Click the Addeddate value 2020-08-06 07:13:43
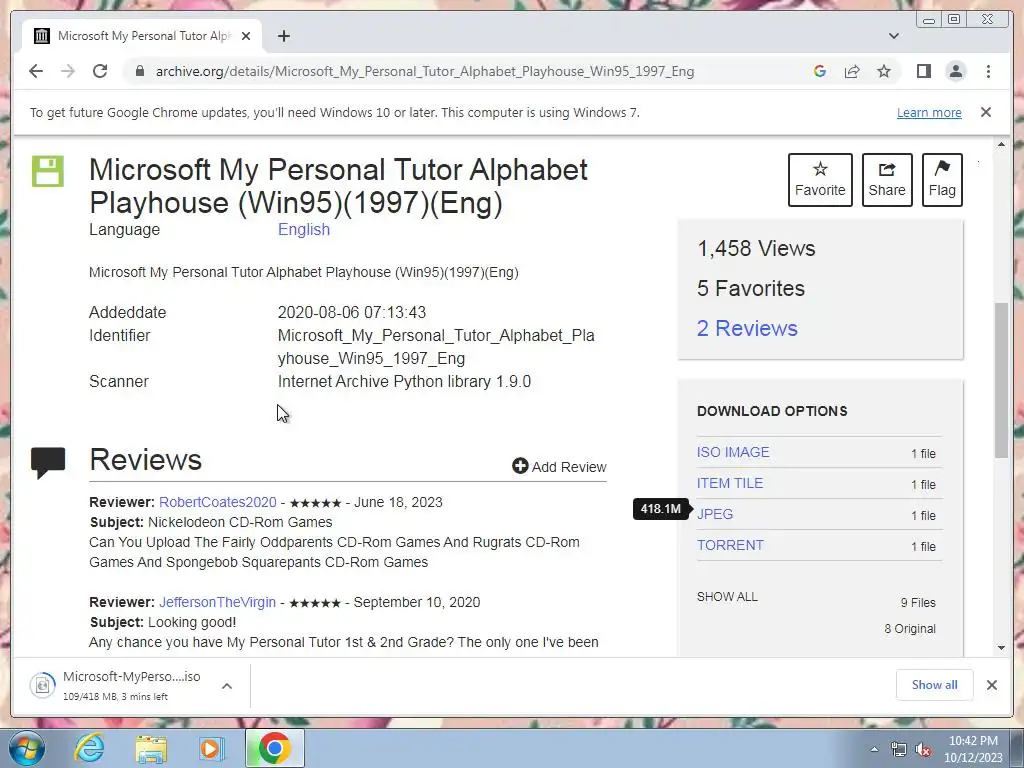This screenshot has width=1024, height=768. pyautogui.click(x=351, y=312)
